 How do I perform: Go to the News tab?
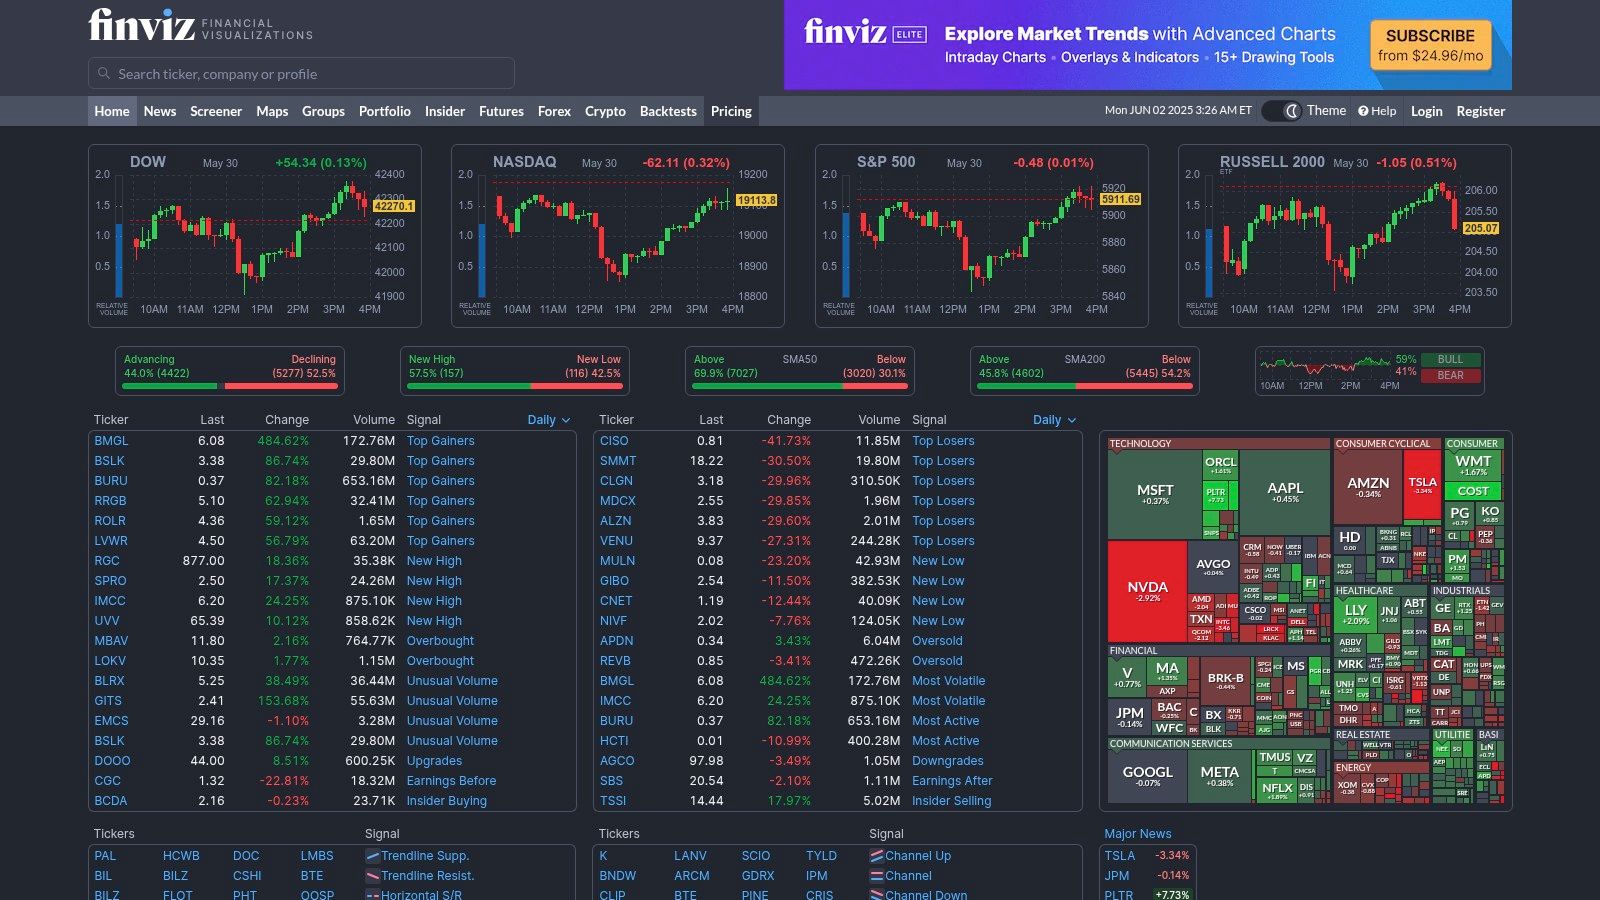point(160,111)
